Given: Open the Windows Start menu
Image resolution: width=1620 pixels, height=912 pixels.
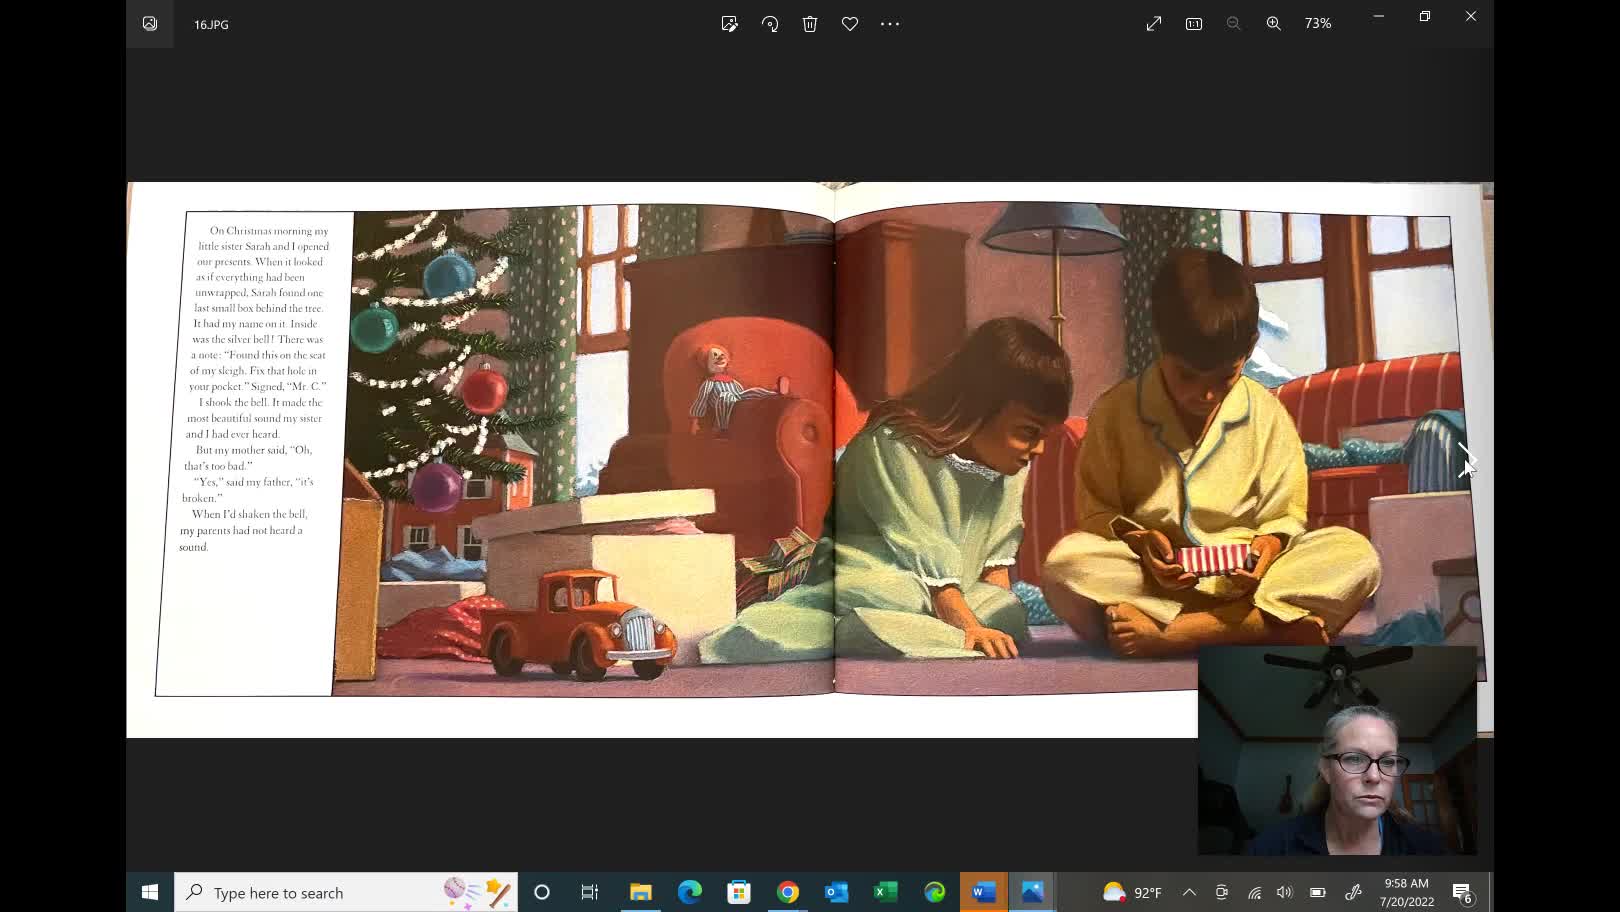Looking at the screenshot, I should click(x=150, y=892).
